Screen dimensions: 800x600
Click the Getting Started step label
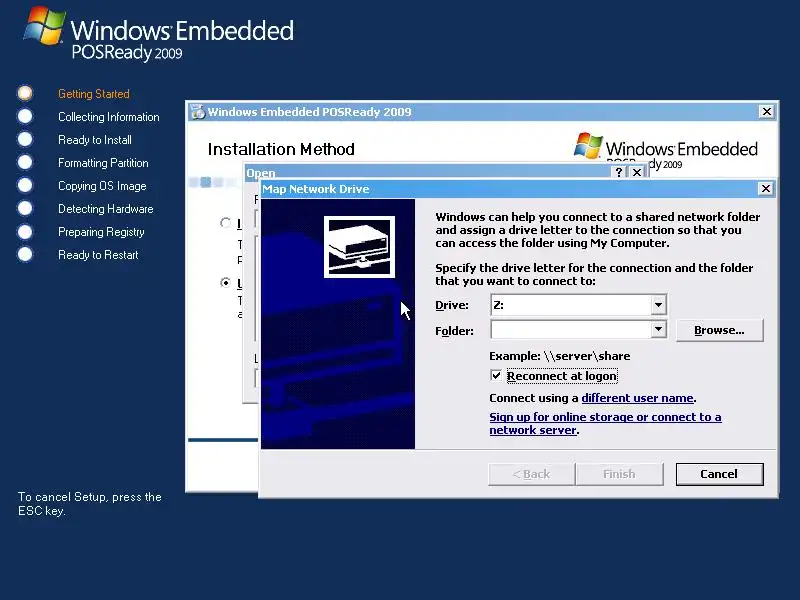(x=94, y=94)
